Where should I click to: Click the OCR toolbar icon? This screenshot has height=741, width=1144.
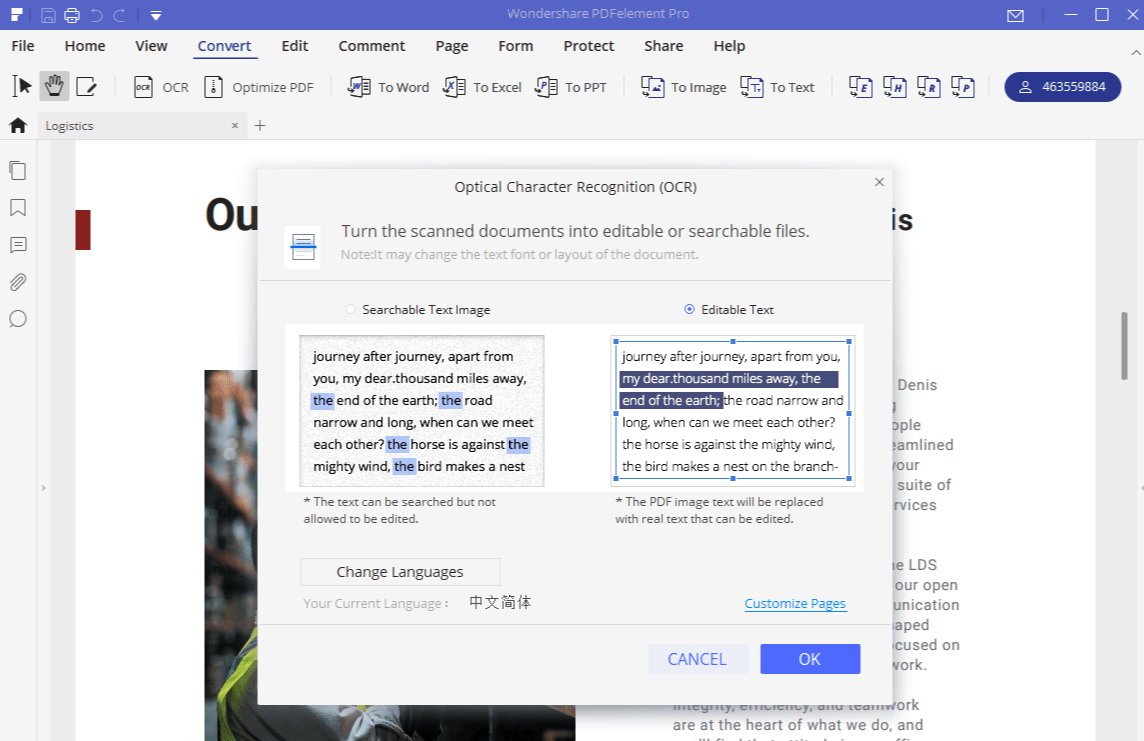(161, 87)
